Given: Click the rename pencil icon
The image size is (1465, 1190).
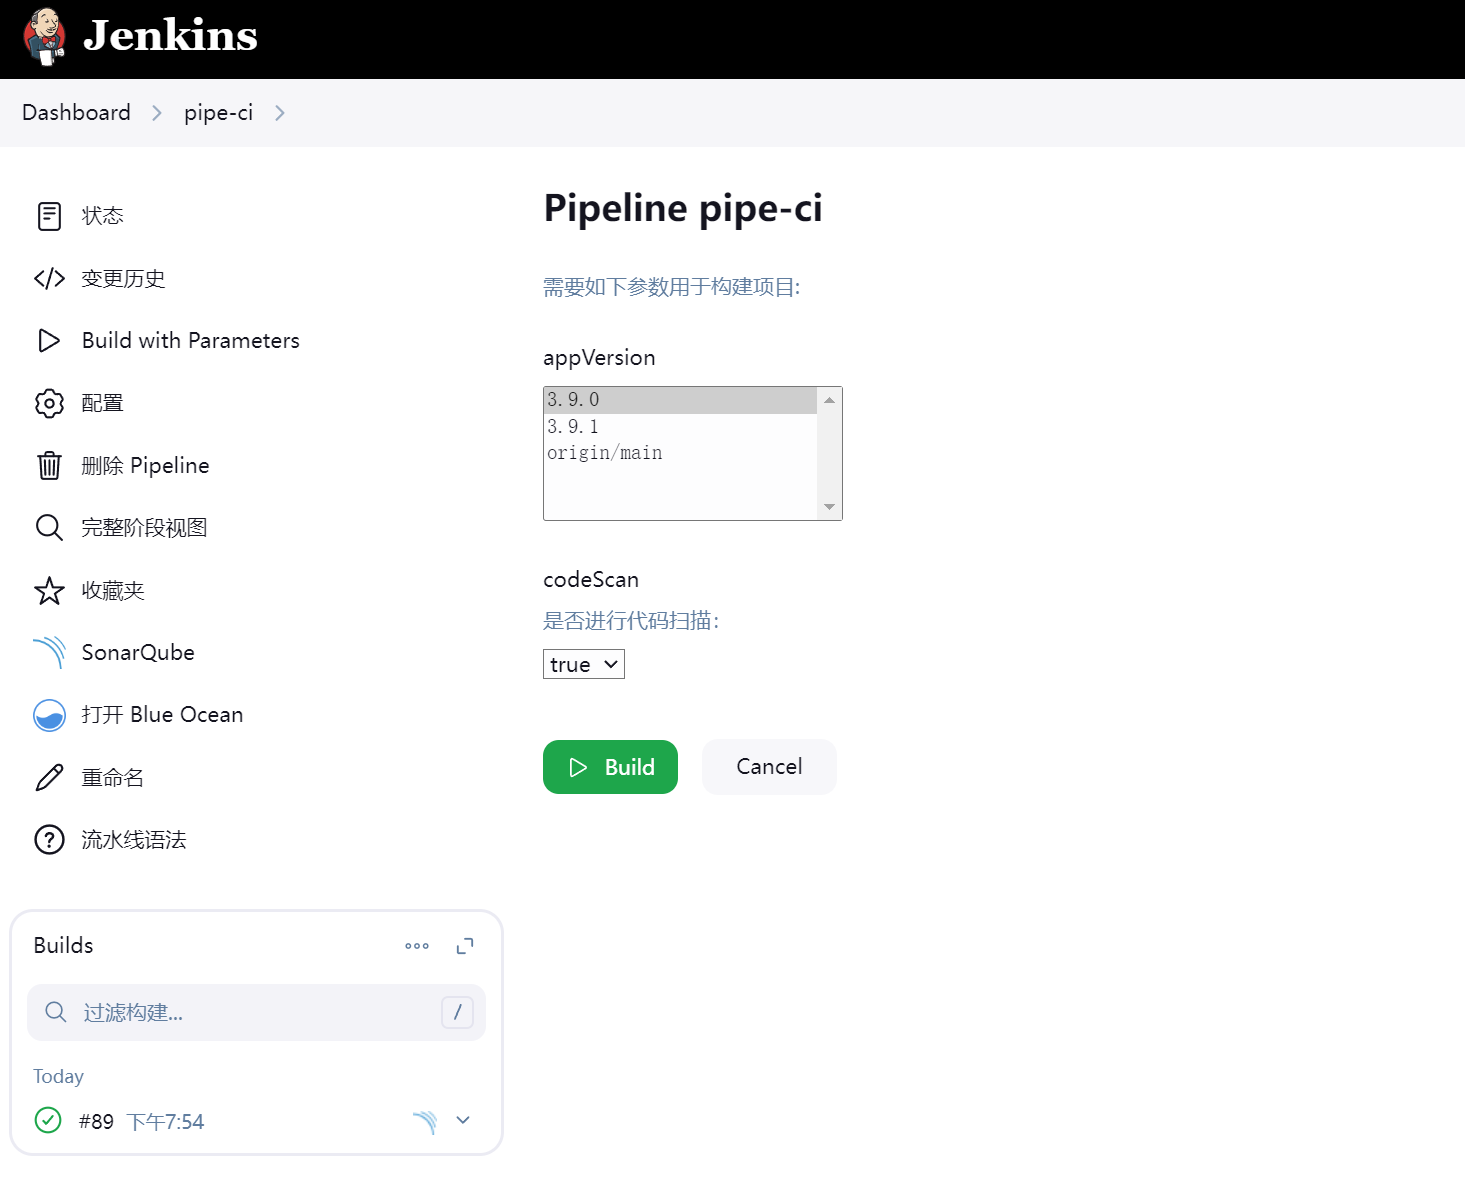Looking at the screenshot, I should (x=49, y=778).
